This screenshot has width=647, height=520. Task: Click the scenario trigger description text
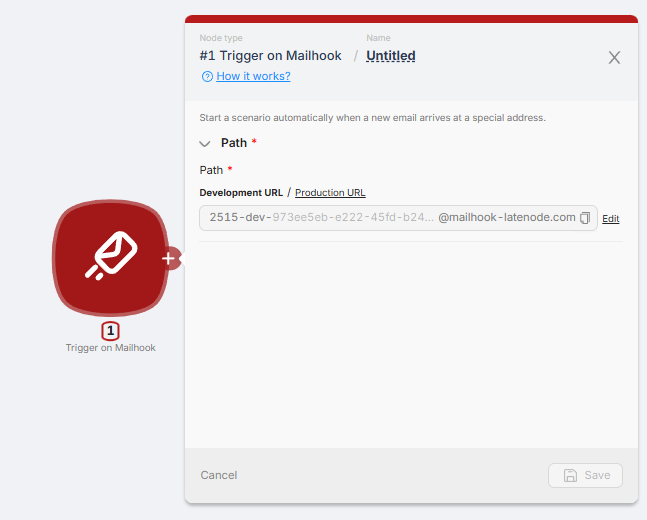click(x=372, y=117)
